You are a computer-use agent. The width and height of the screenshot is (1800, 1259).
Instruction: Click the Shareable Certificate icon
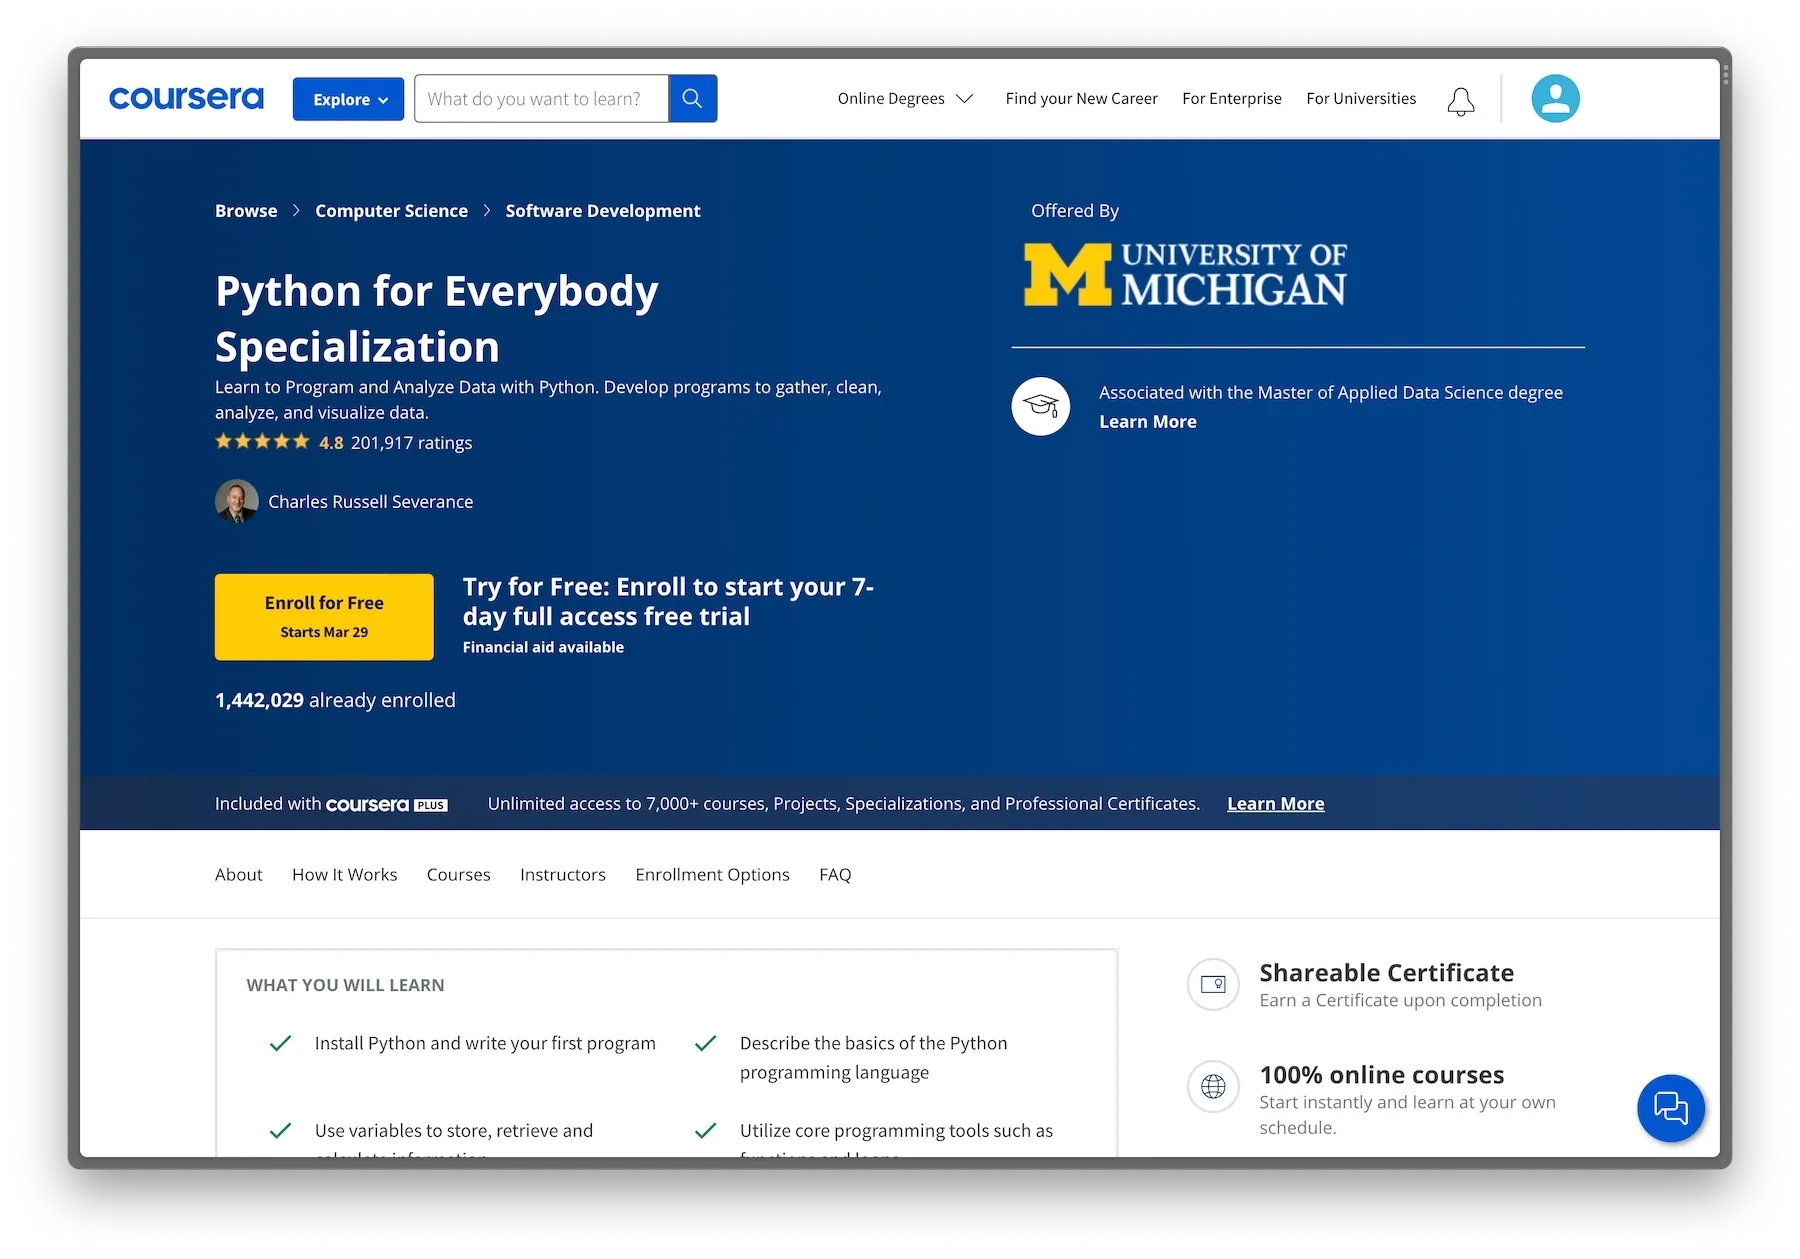[1213, 984]
